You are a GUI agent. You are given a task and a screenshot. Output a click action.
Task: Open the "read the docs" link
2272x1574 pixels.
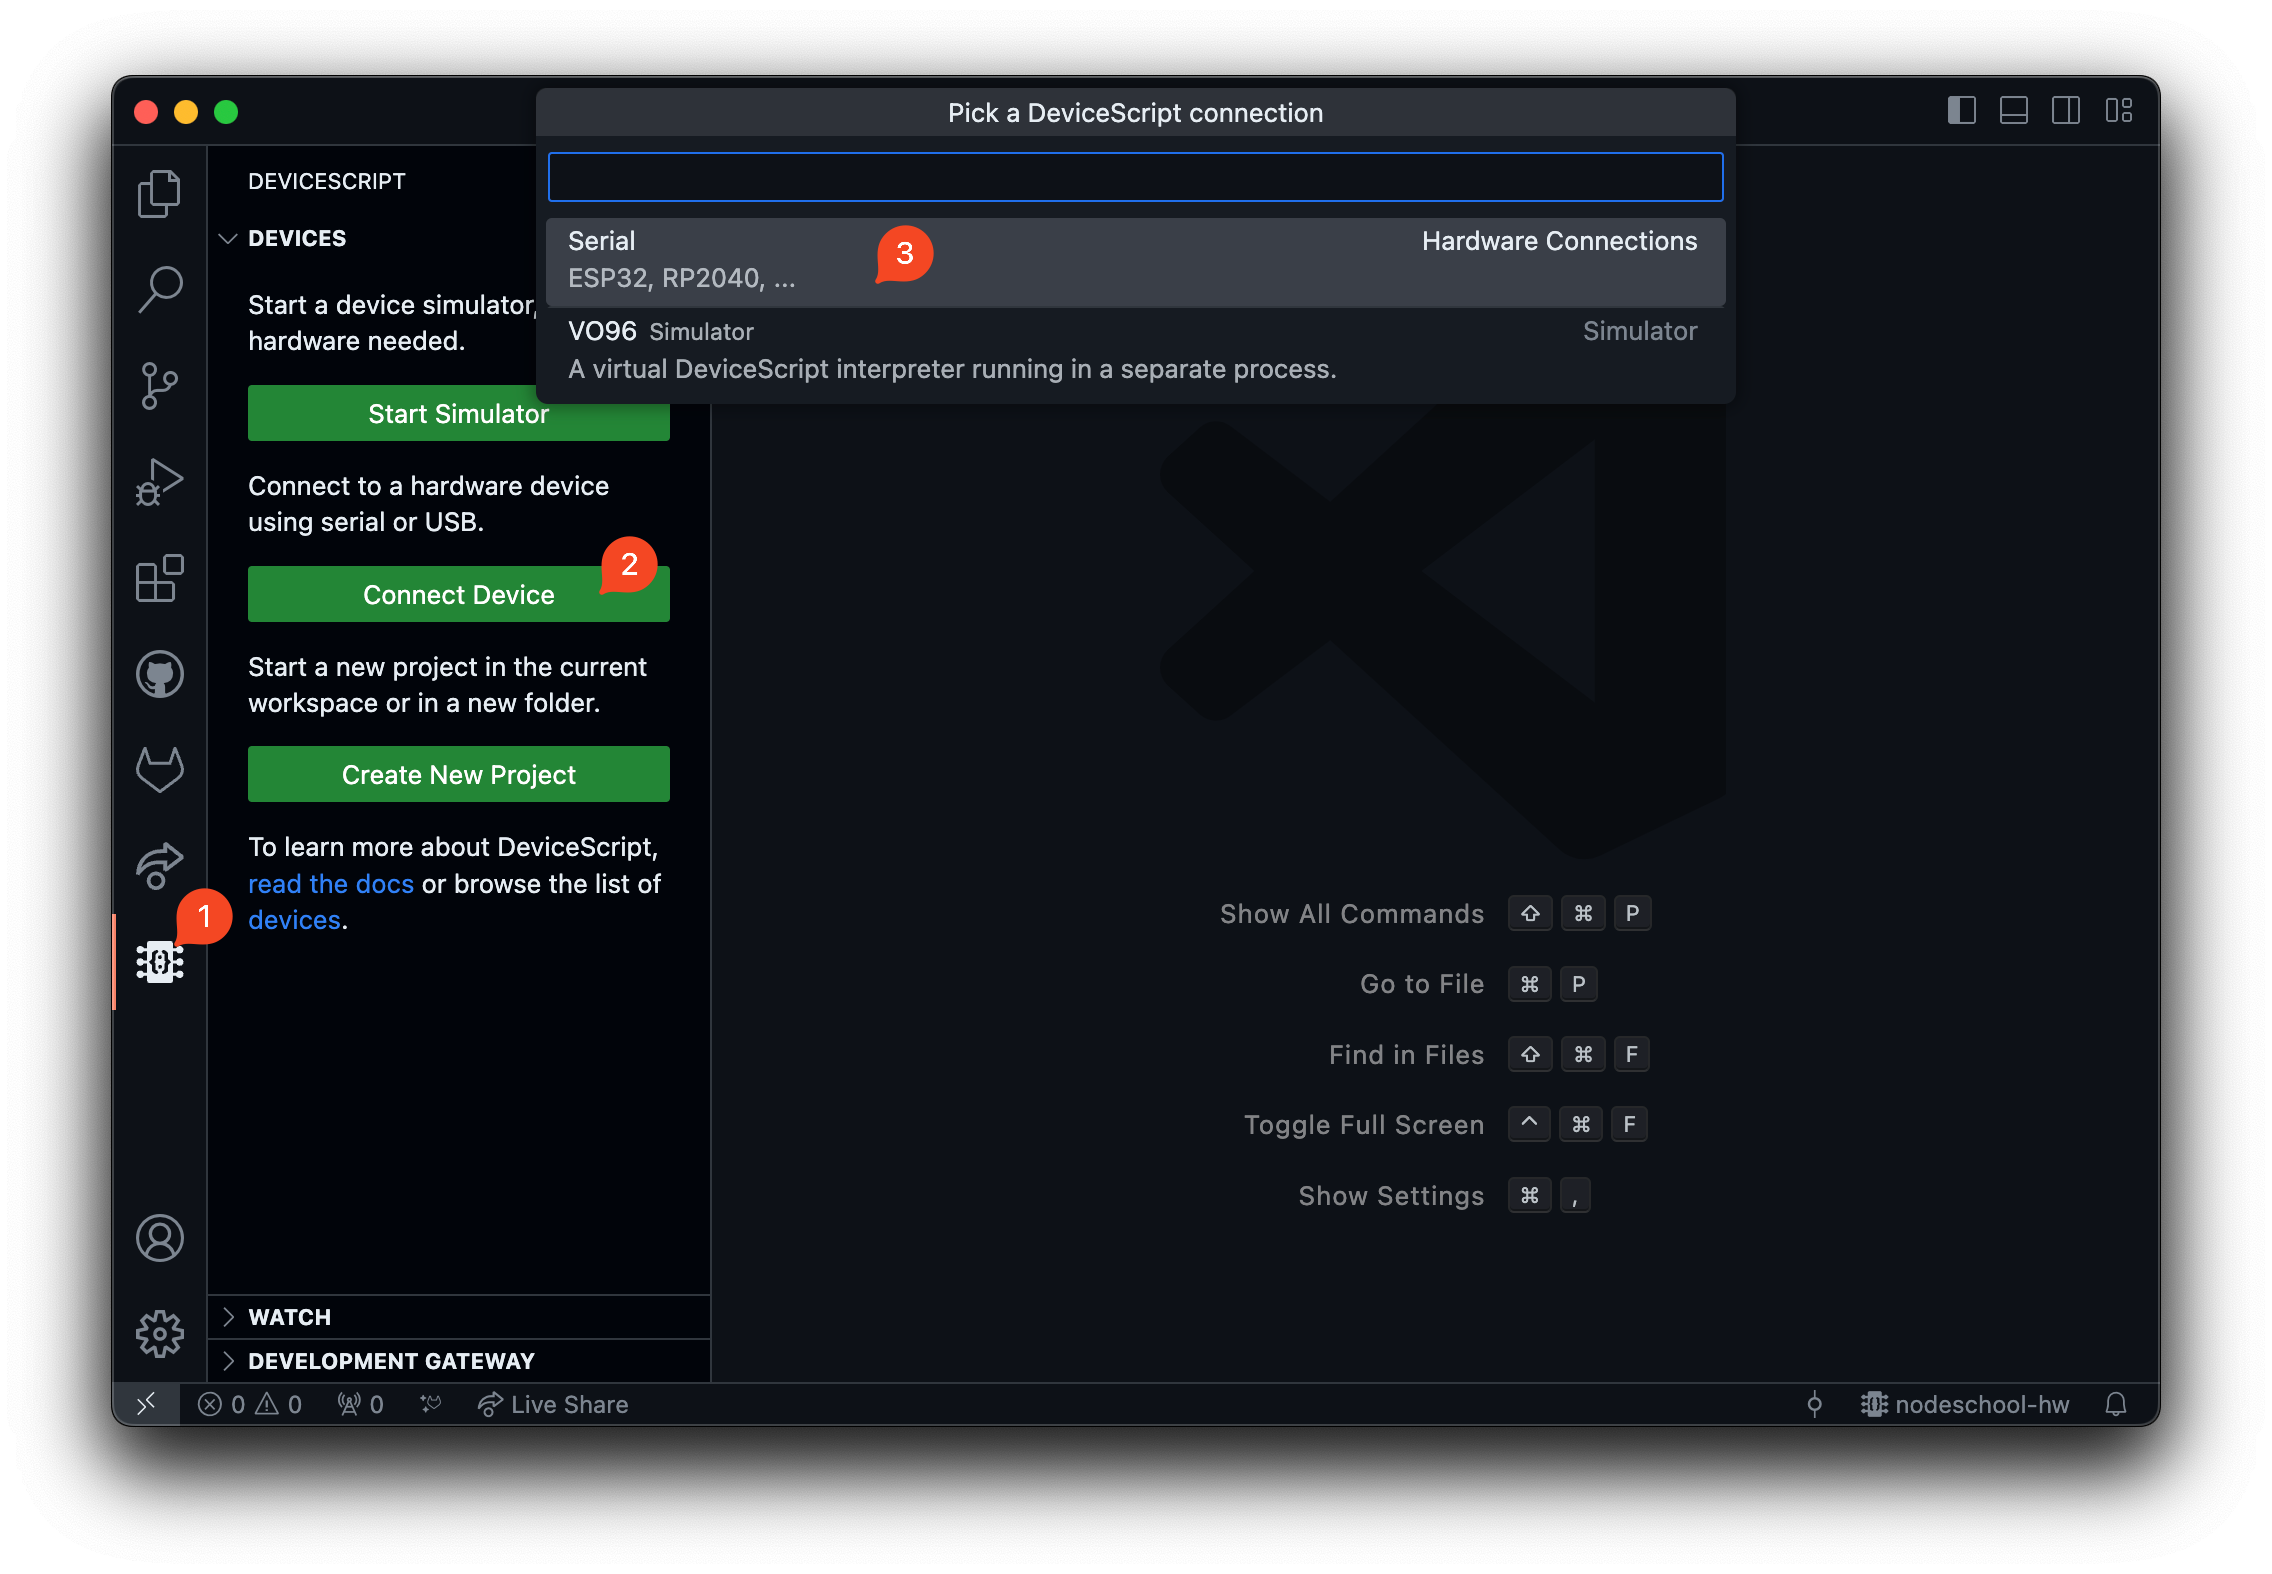coord(330,884)
